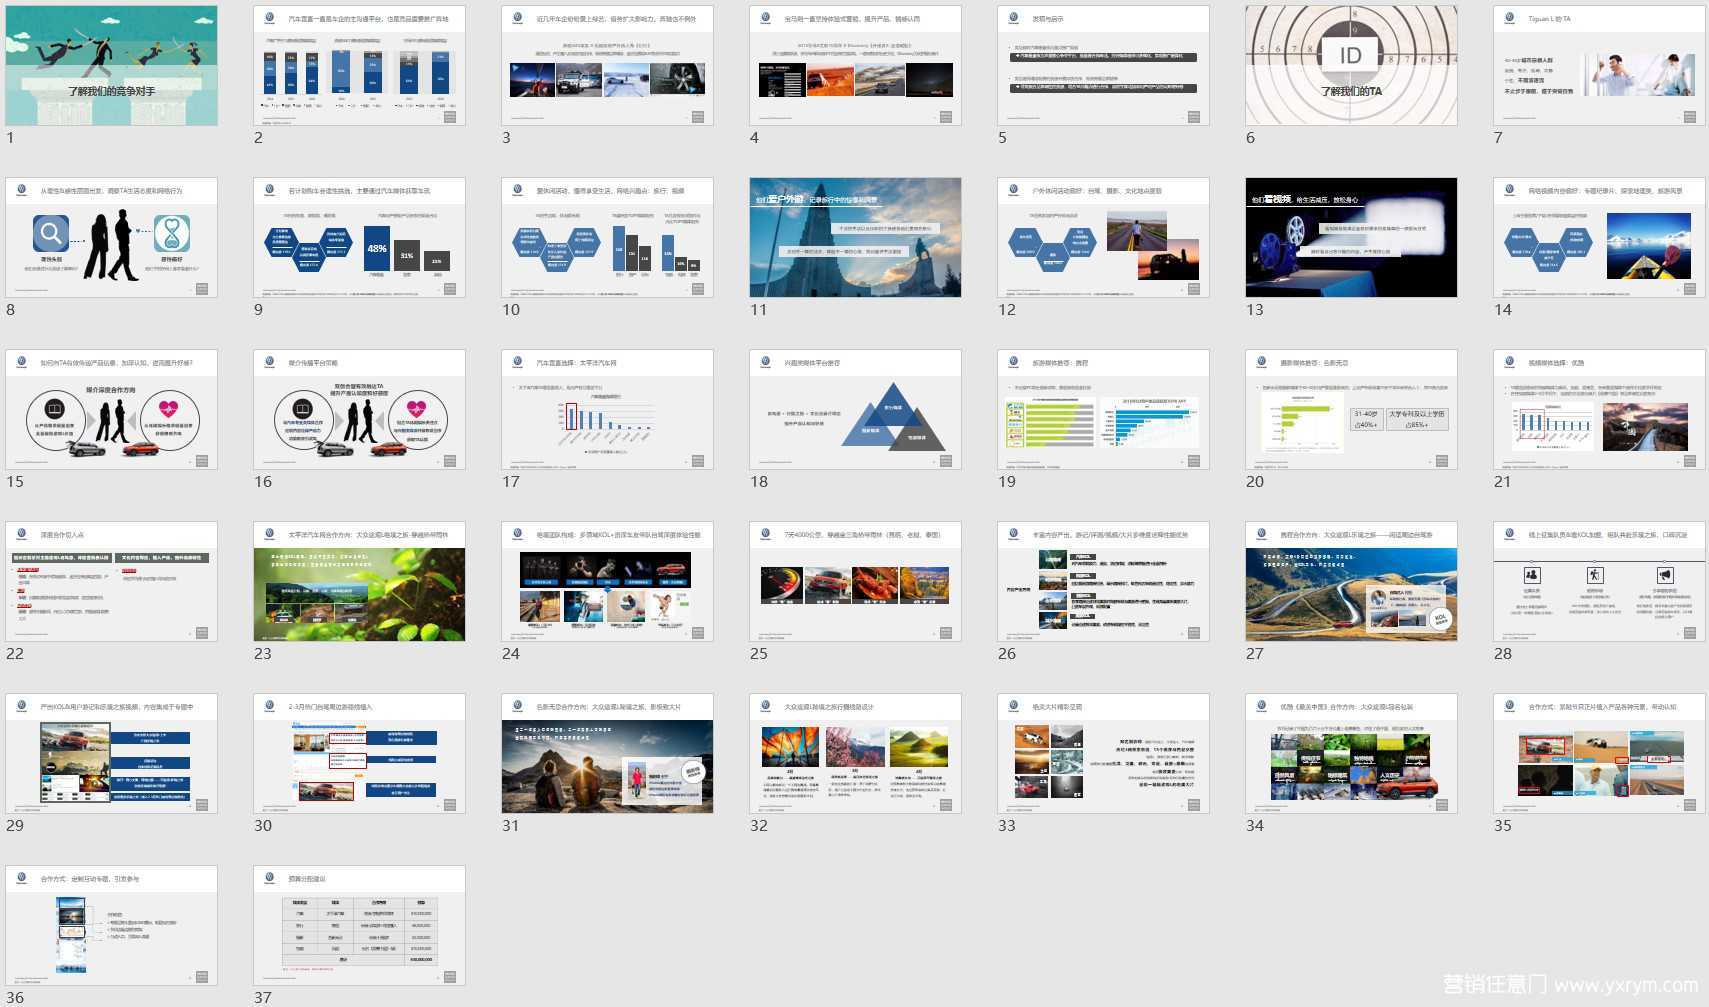The image size is (1709, 1007).
Task: Select slide 16 titled 媒介传播平台策略
Action: coord(359,409)
